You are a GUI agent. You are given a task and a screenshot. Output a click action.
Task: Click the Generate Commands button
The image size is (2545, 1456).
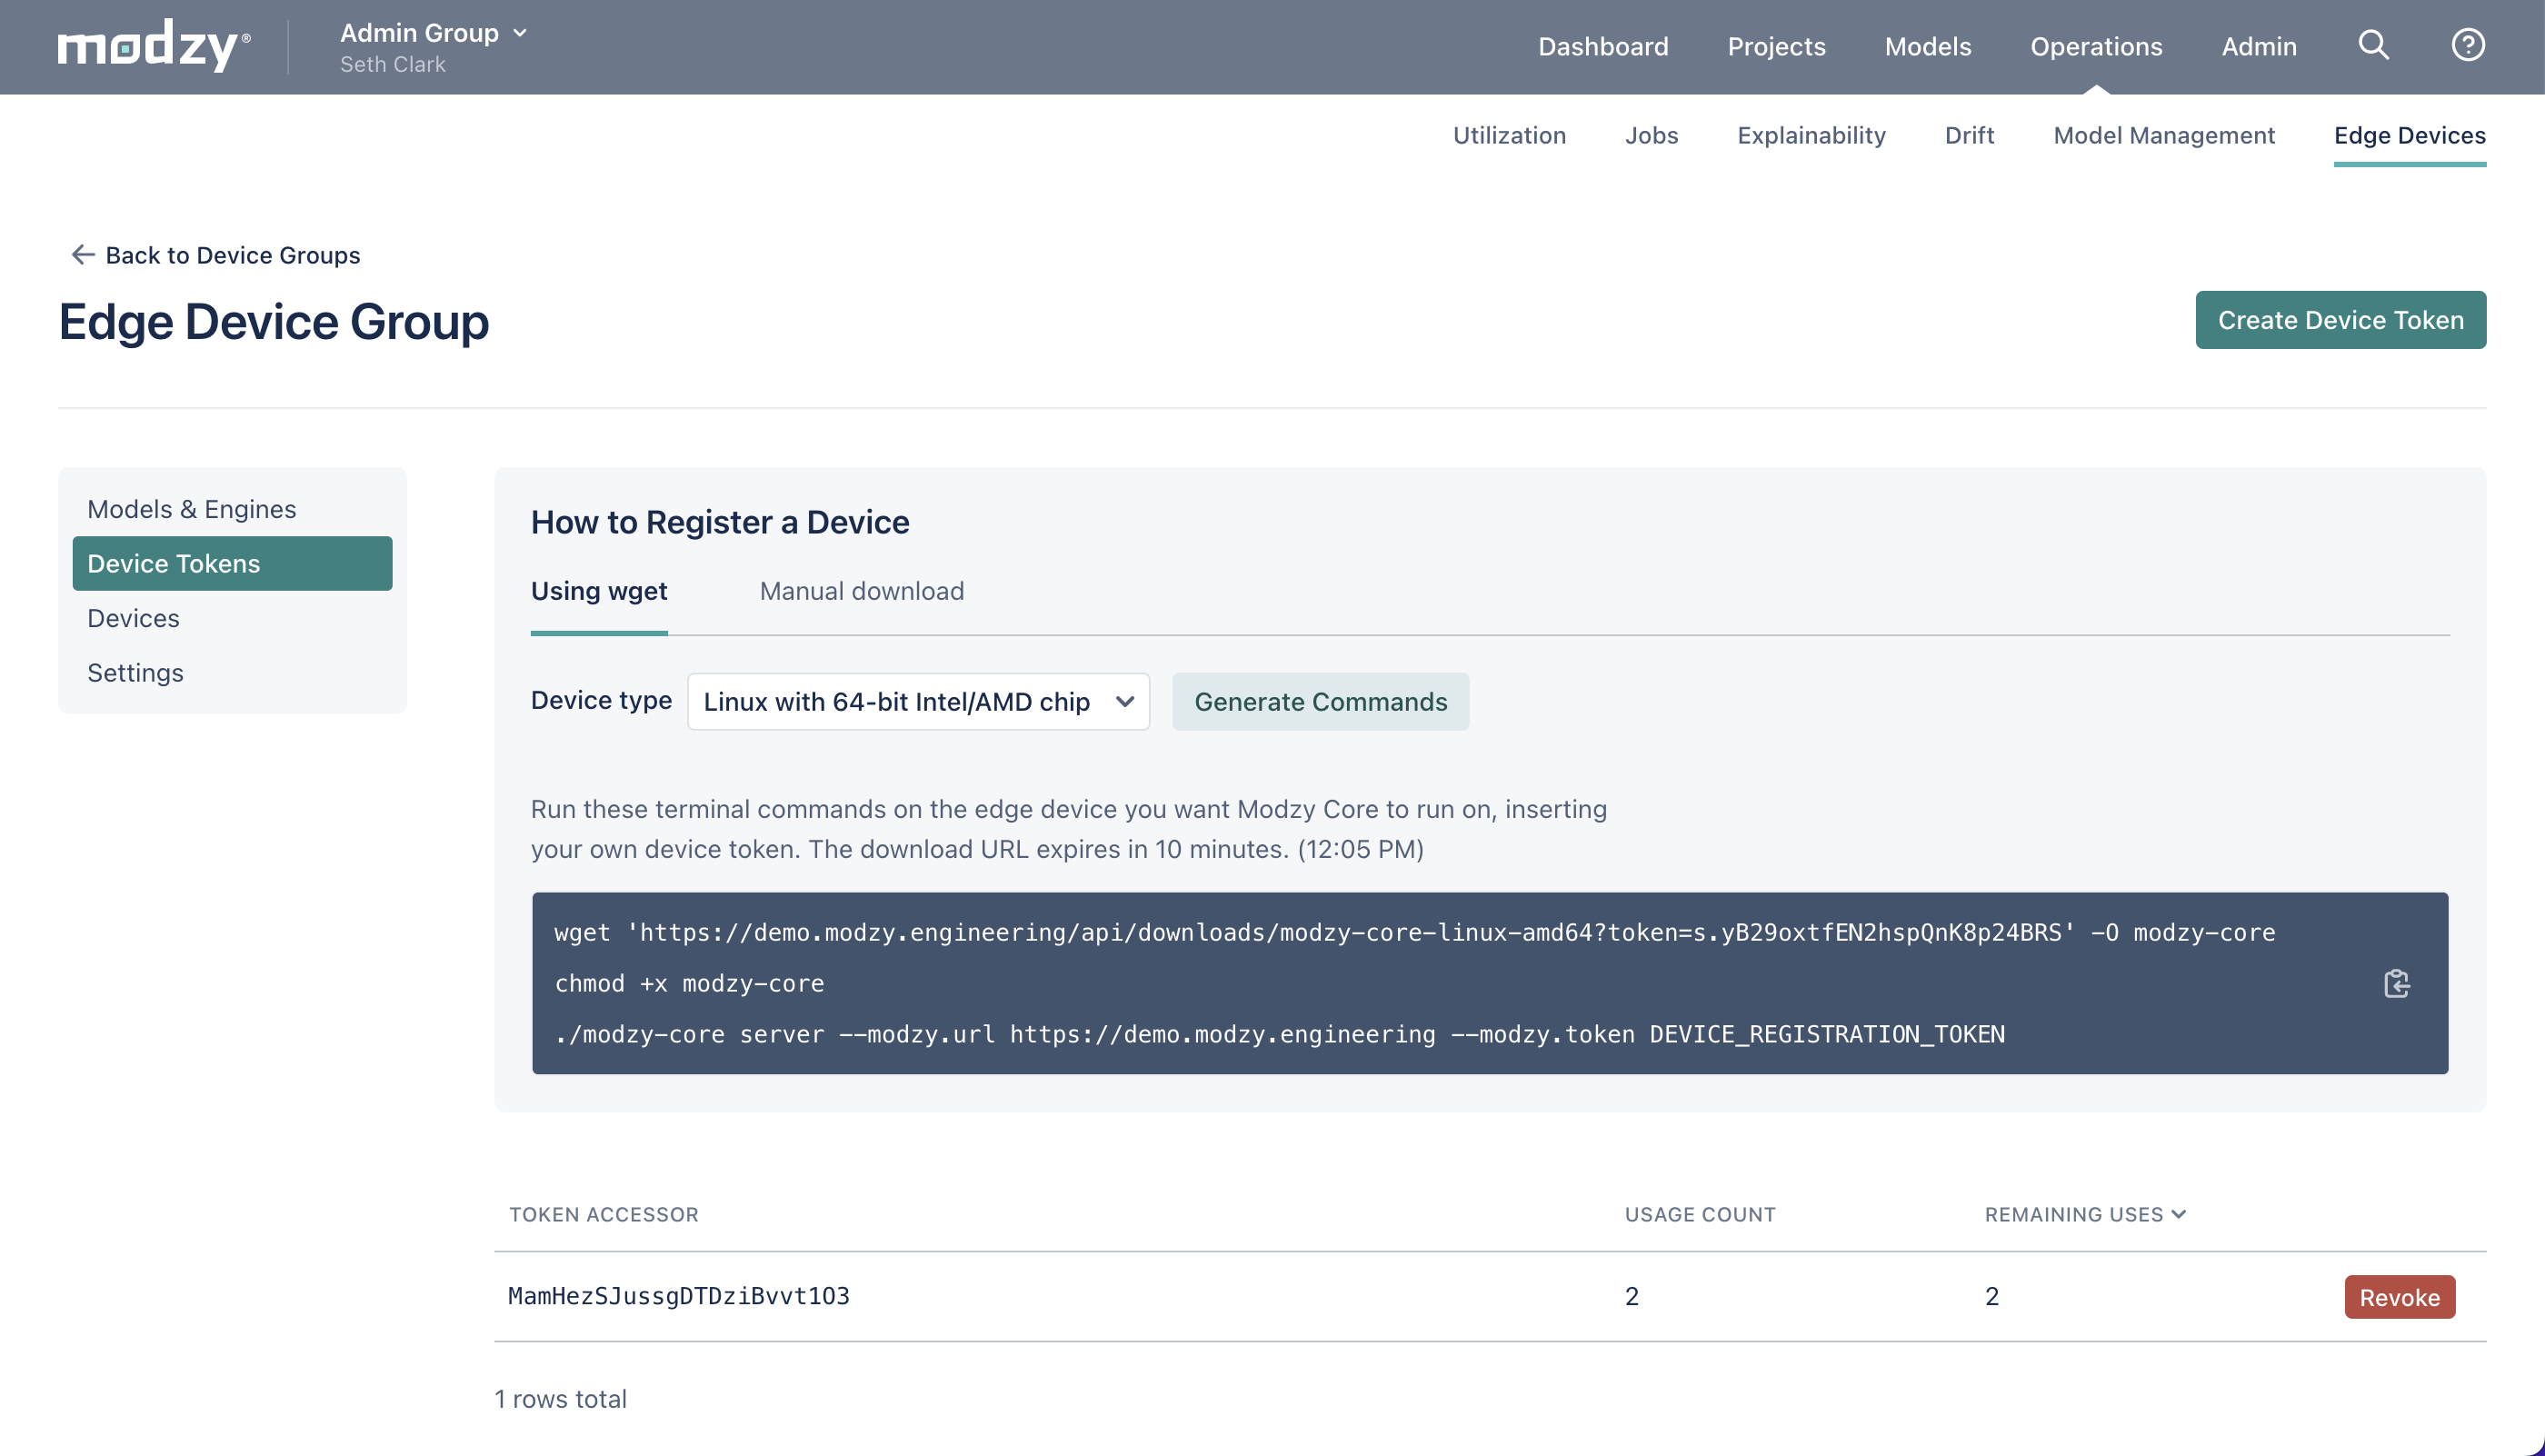[1320, 701]
